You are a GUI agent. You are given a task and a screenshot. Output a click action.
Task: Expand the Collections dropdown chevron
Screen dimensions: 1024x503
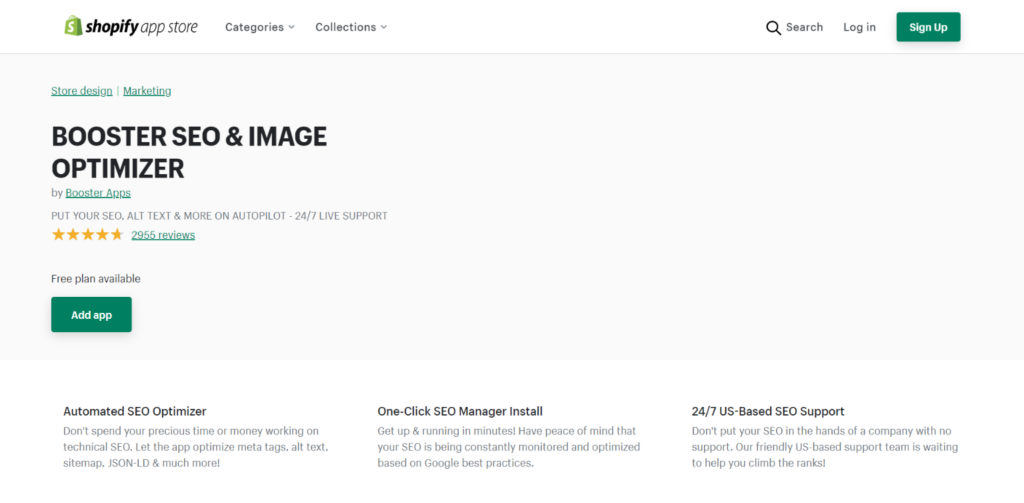384,27
